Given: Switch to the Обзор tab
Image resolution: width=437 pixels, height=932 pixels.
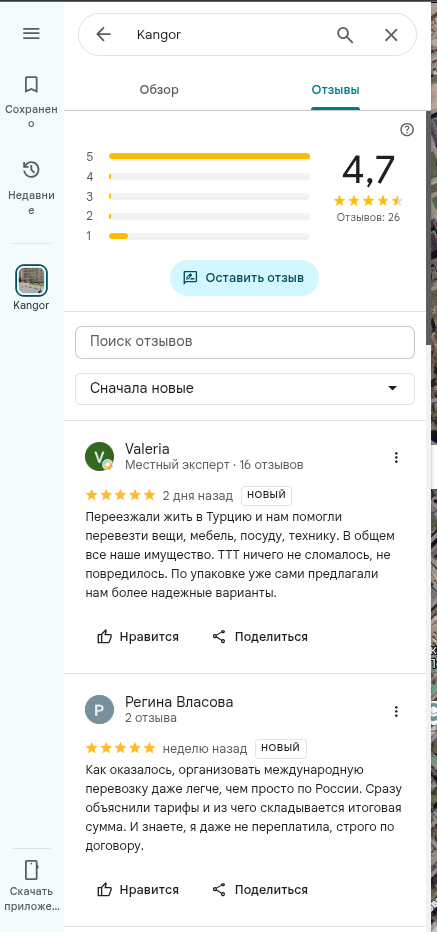Looking at the screenshot, I should pos(159,90).
